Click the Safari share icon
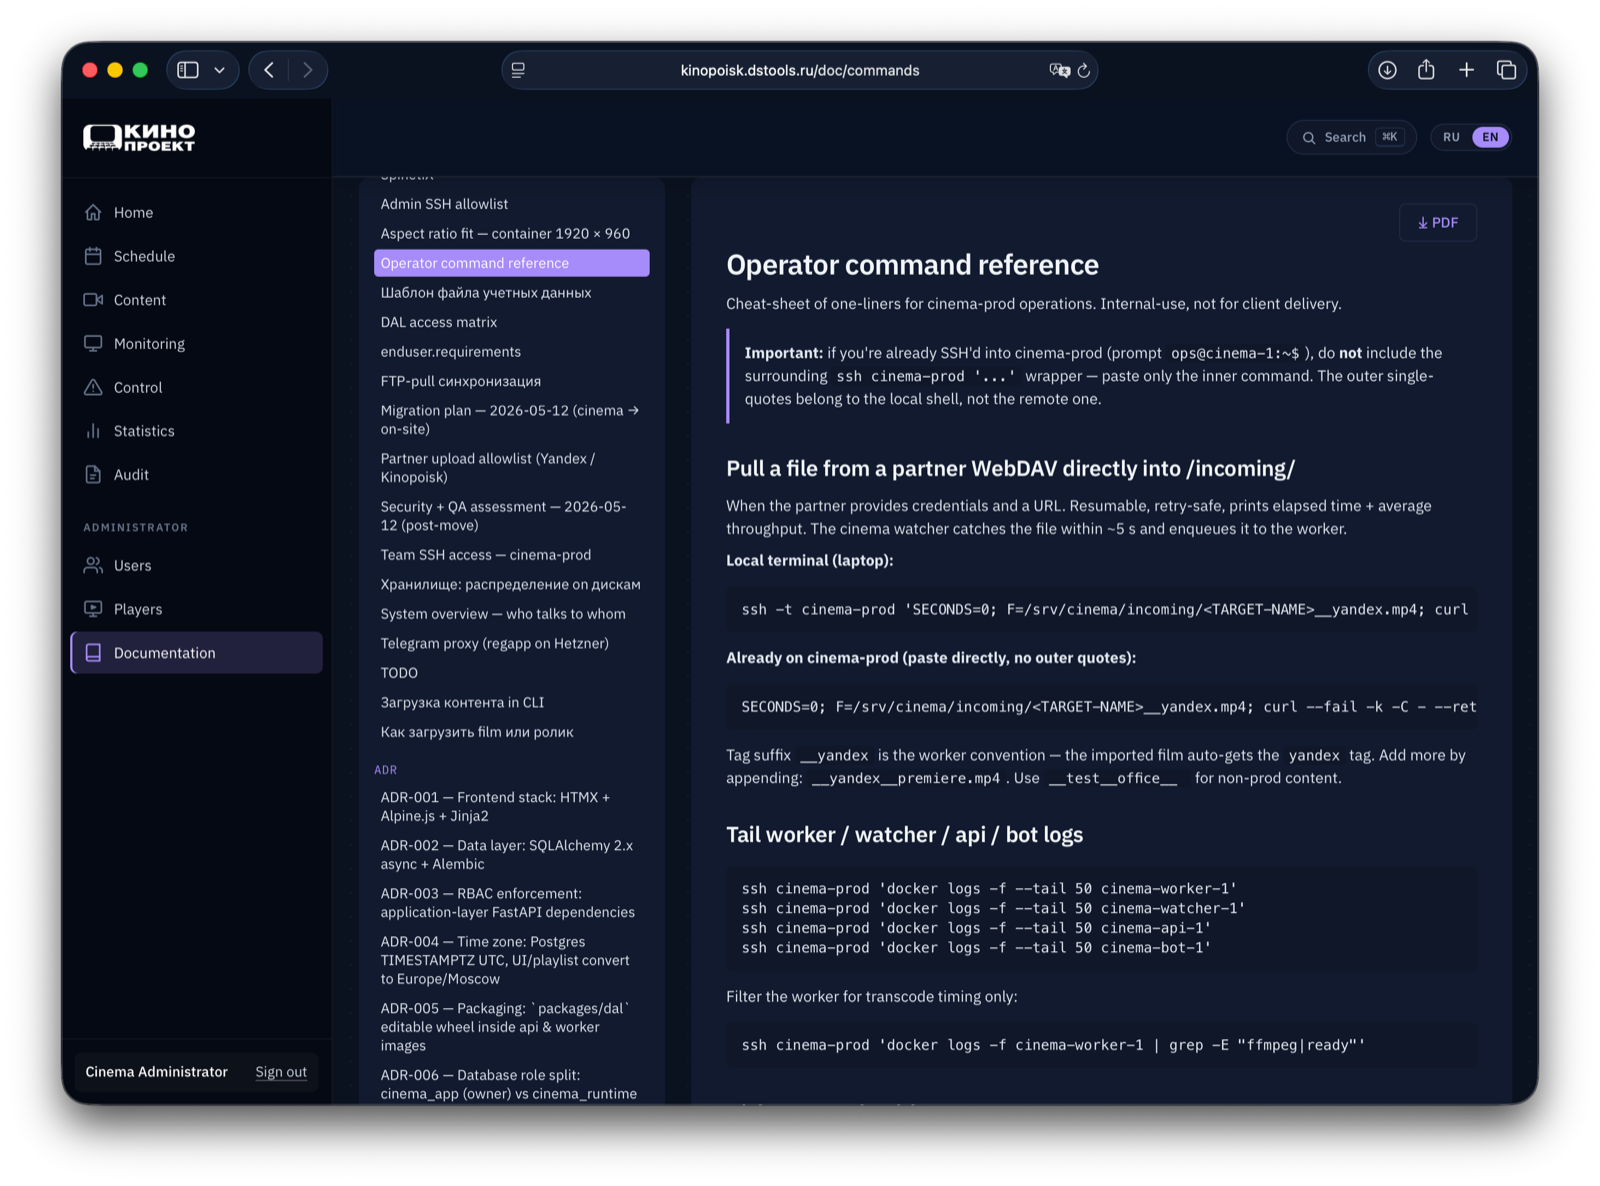1600x1186 pixels. coord(1426,69)
